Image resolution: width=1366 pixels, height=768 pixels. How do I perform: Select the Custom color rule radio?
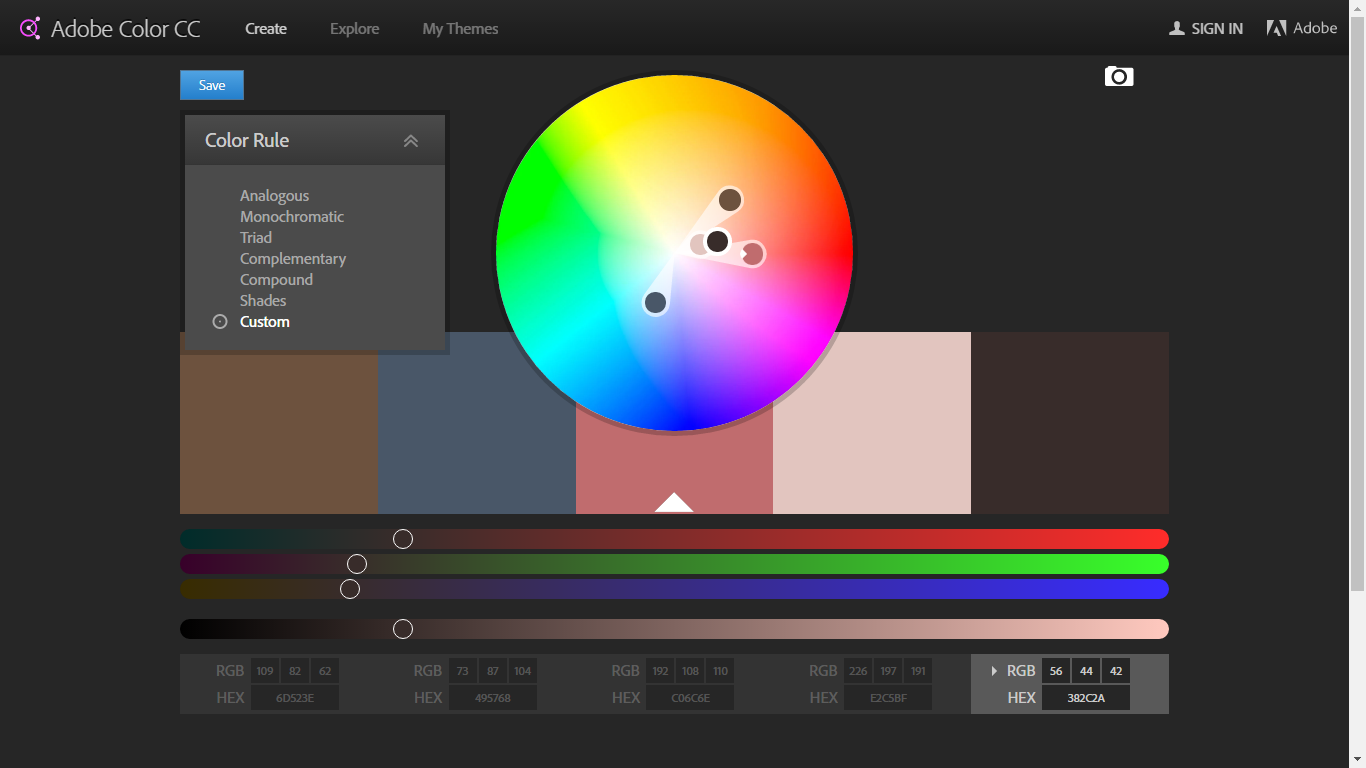(220, 322)
